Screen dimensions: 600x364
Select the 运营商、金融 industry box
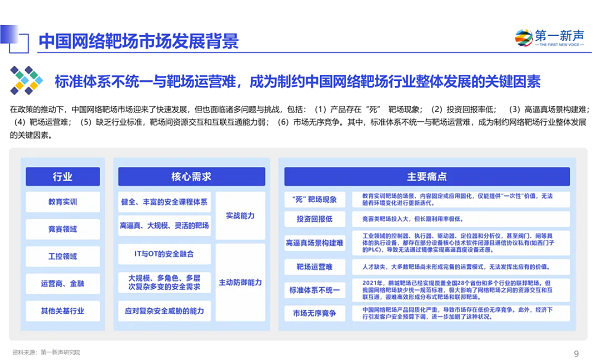[x=63, y=284]
